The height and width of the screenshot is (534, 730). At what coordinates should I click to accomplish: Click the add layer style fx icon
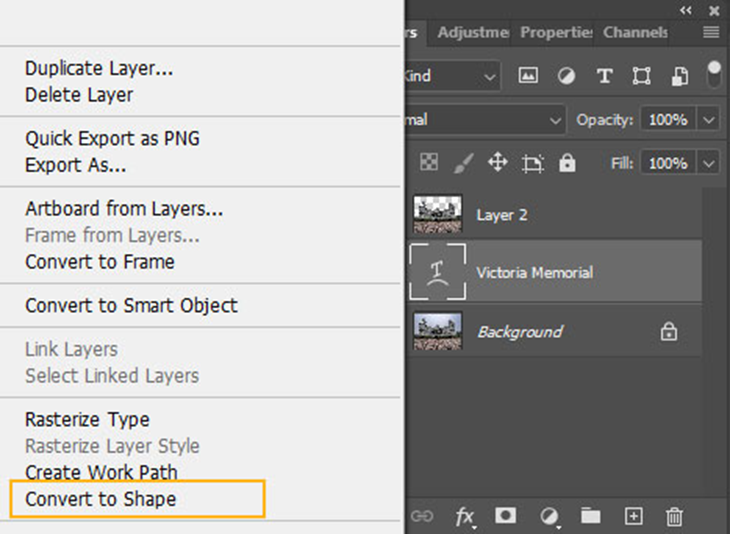pos(465,516)
